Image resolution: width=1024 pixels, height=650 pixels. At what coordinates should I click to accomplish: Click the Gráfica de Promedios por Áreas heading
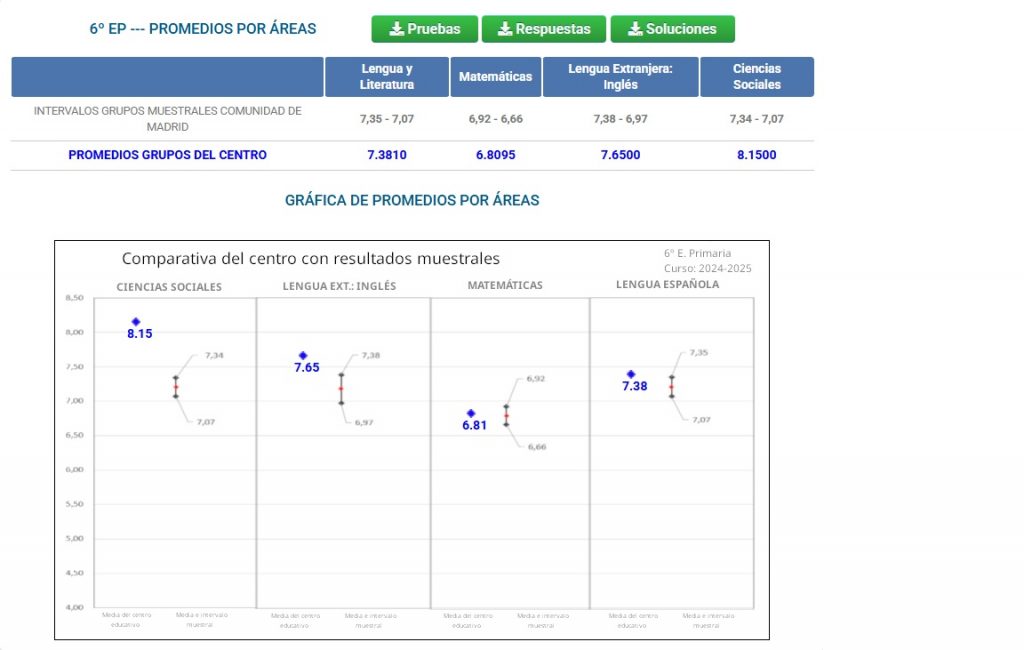point(412,201)
